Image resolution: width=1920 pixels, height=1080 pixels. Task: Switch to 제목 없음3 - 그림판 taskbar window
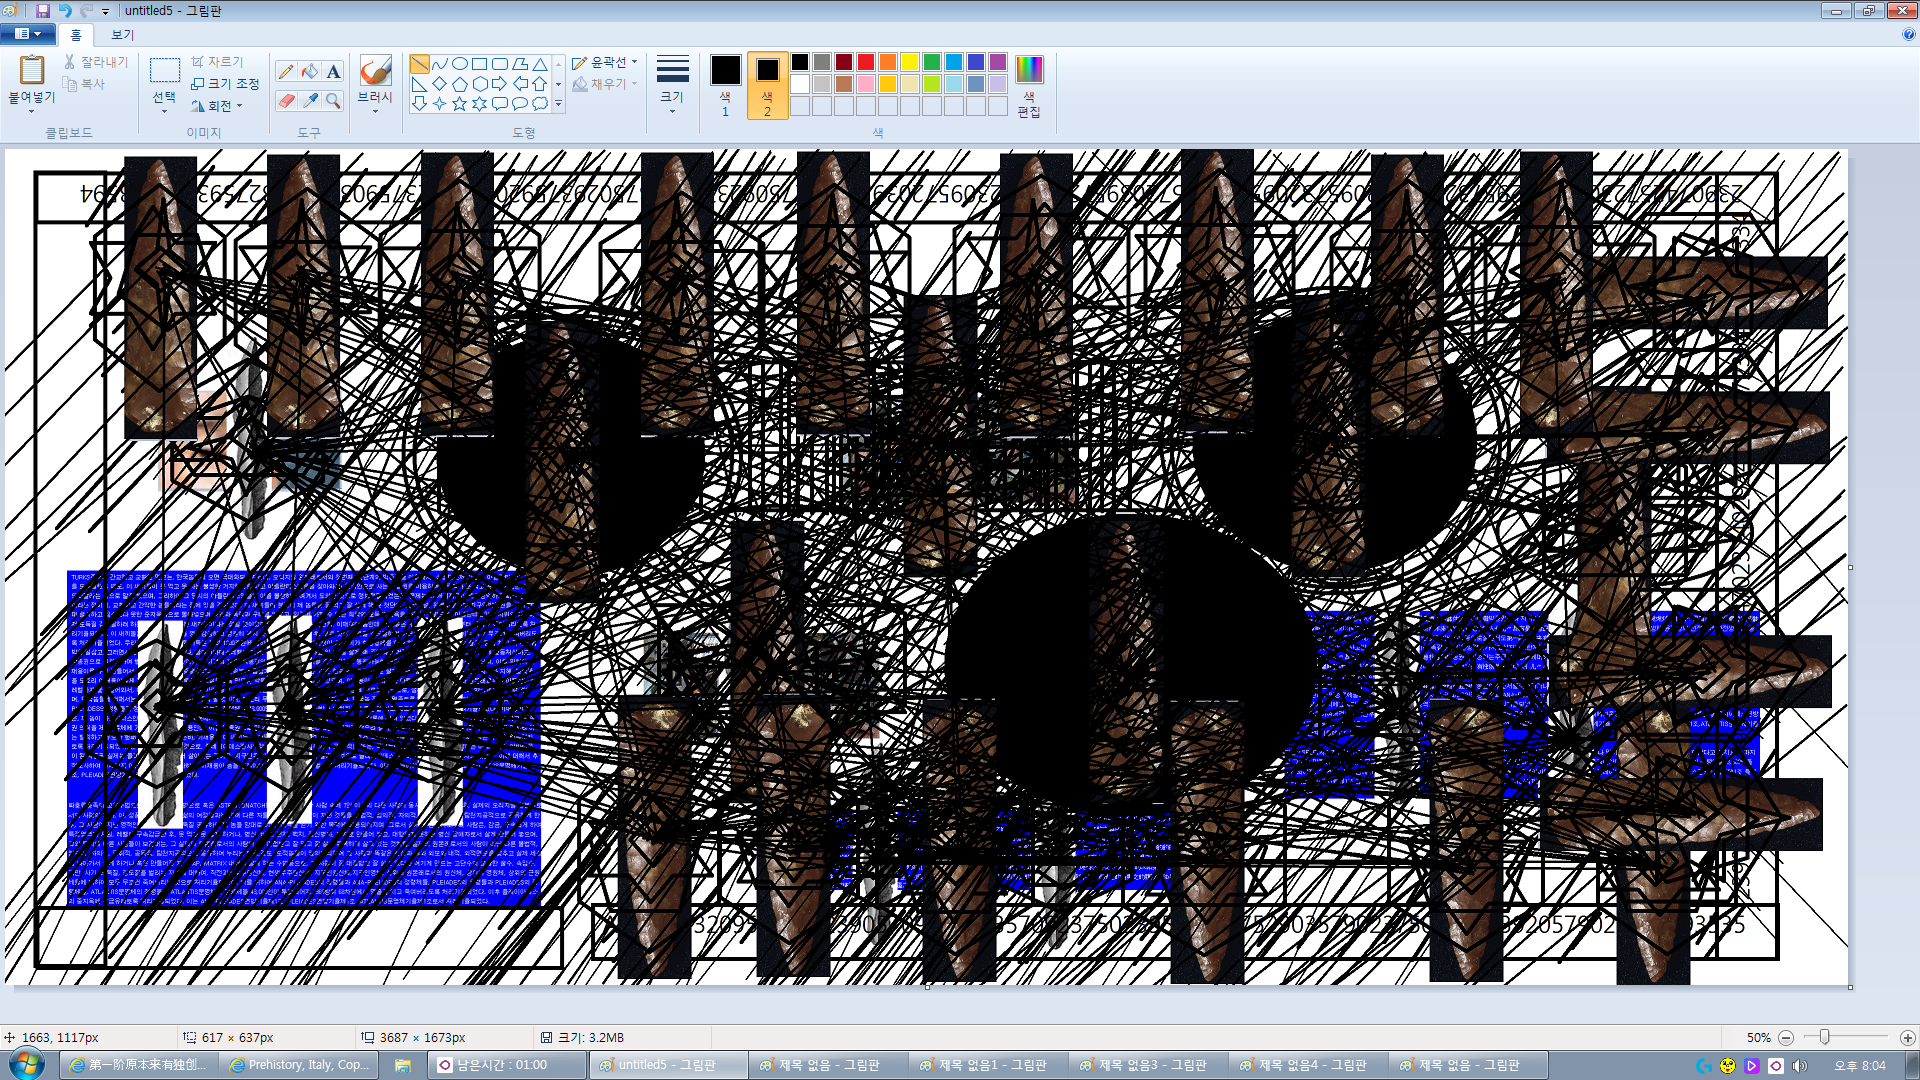point(1147,1065)
